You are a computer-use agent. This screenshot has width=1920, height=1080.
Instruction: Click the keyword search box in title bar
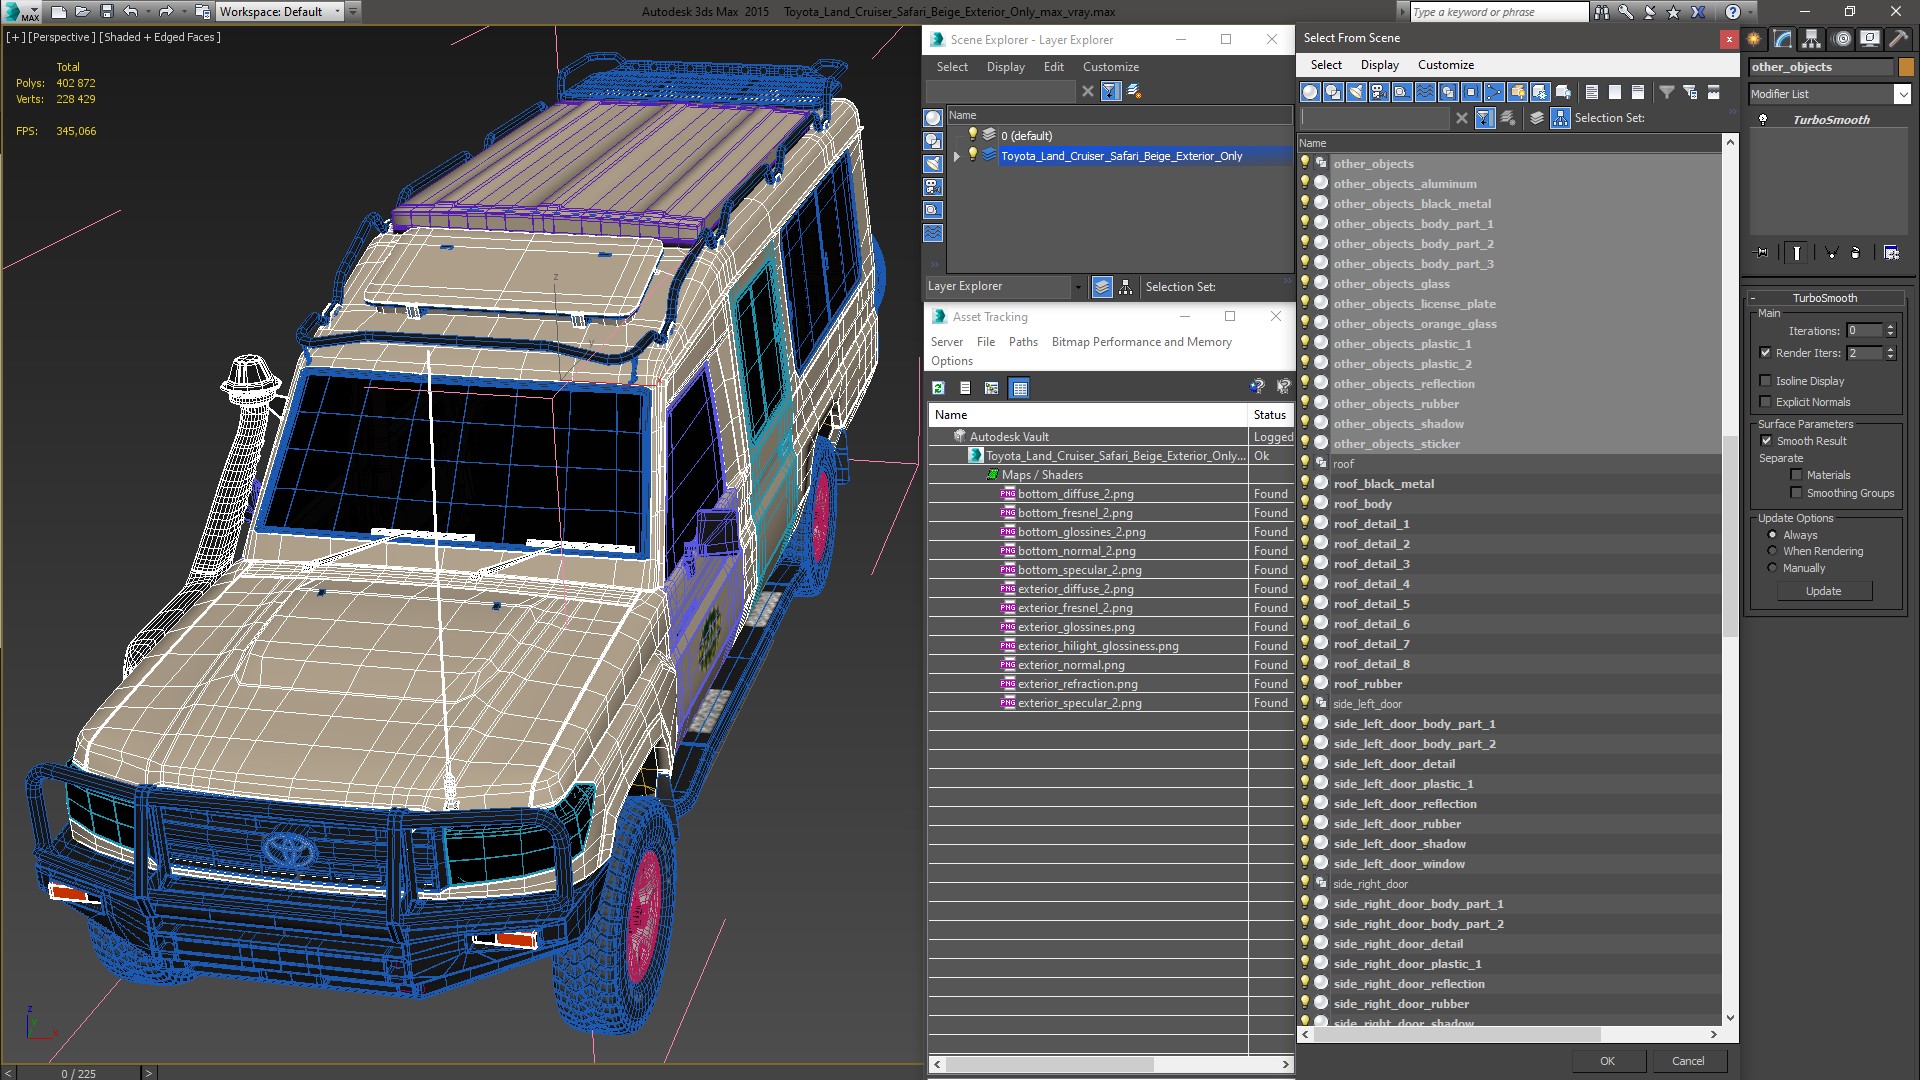point(1498,12)
